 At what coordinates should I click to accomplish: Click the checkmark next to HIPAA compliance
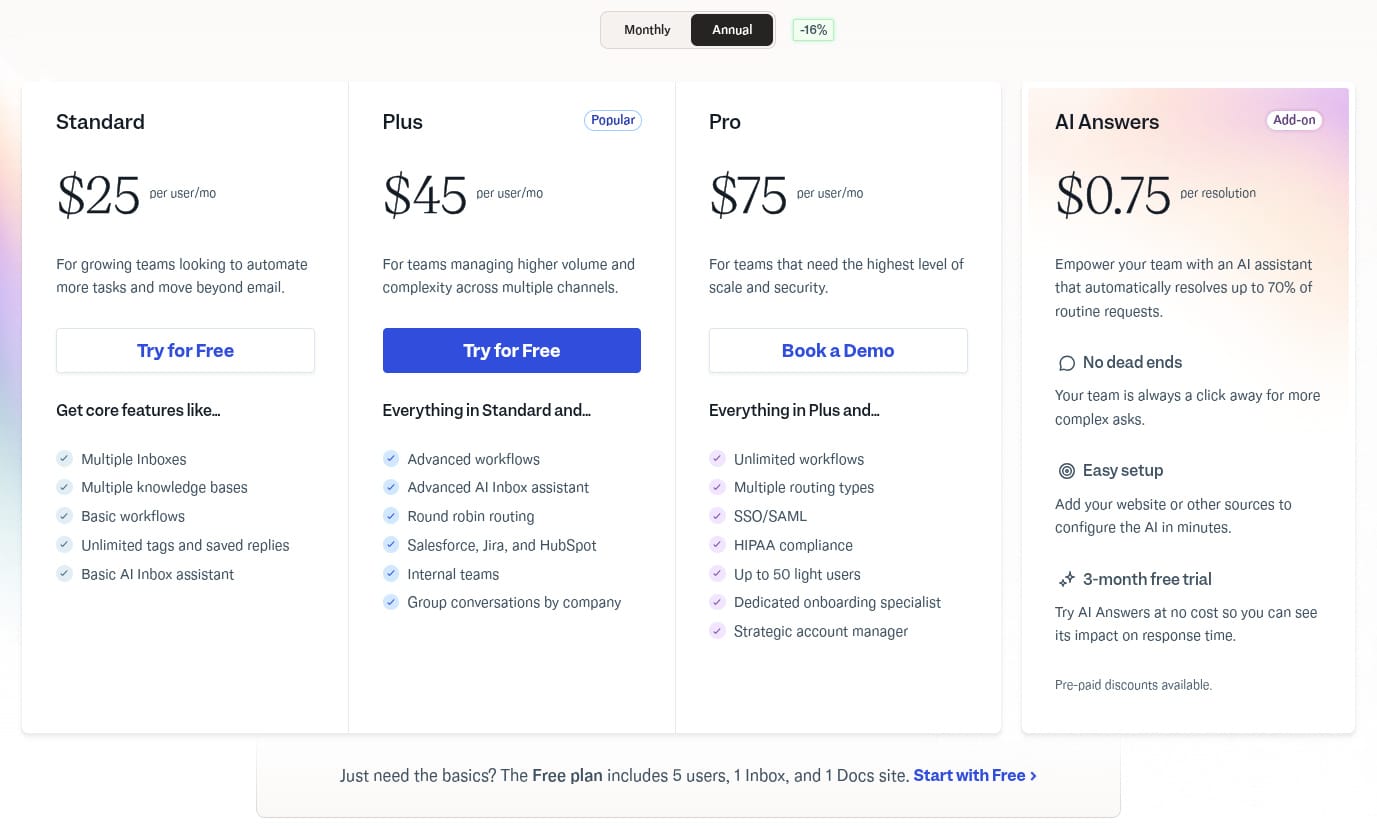click(718, 545)
